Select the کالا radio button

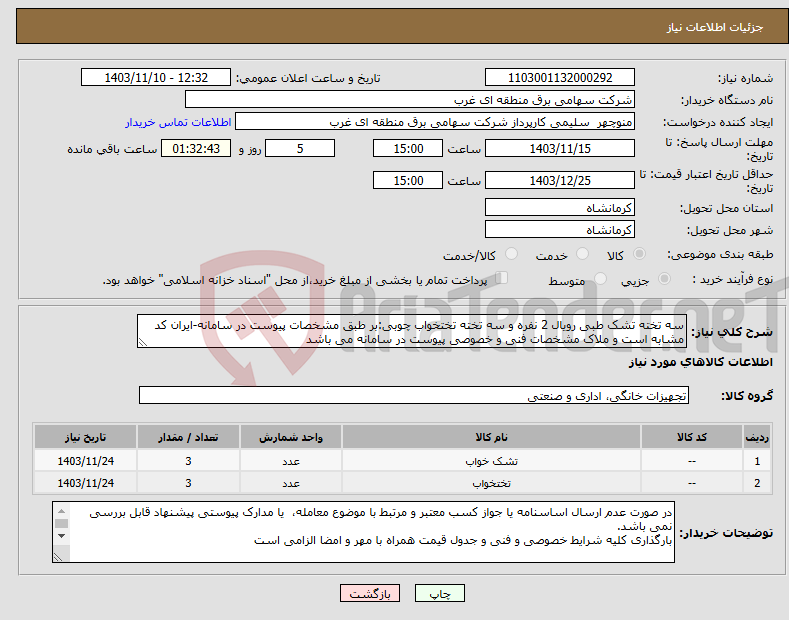pos(639,254)
